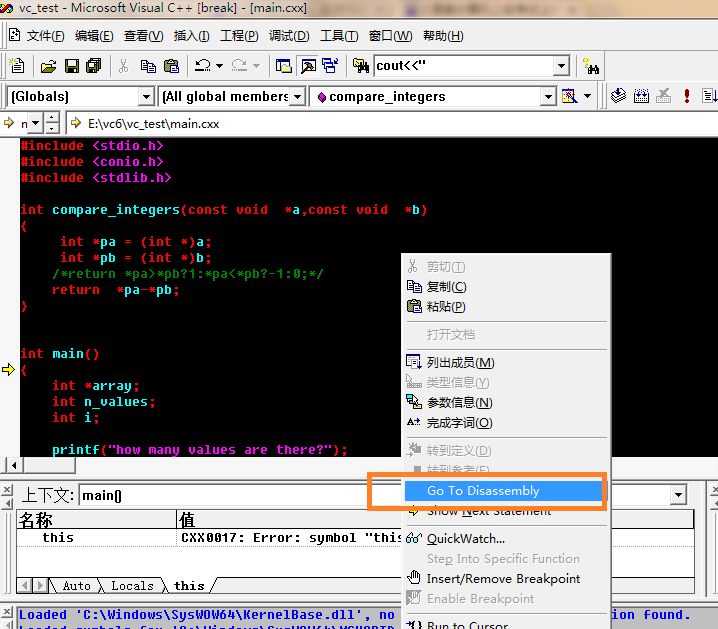718x629 pixels.
Task: Open the 工具(T) menu
Action: coord(339,35)
